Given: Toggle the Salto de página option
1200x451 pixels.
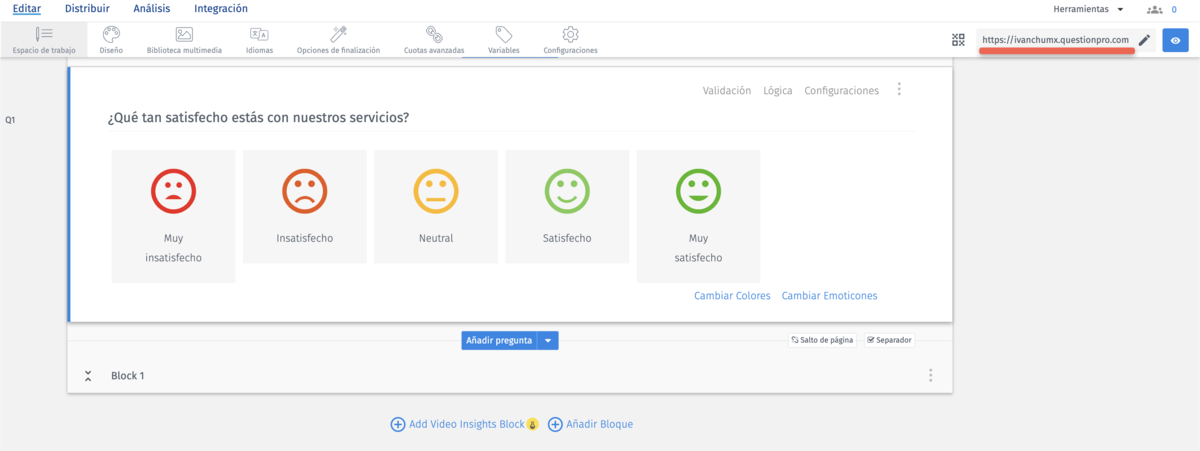Looking at the screenshot, I should point(822,340).
